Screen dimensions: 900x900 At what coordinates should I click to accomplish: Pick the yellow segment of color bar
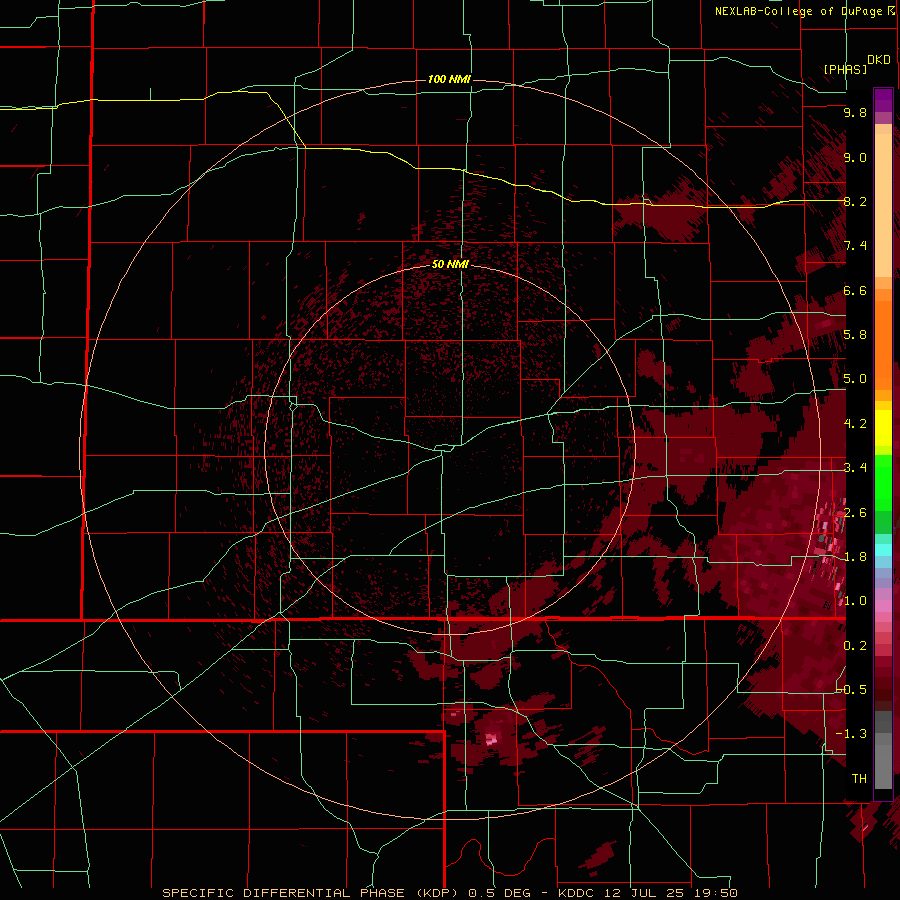pos(883,428)
